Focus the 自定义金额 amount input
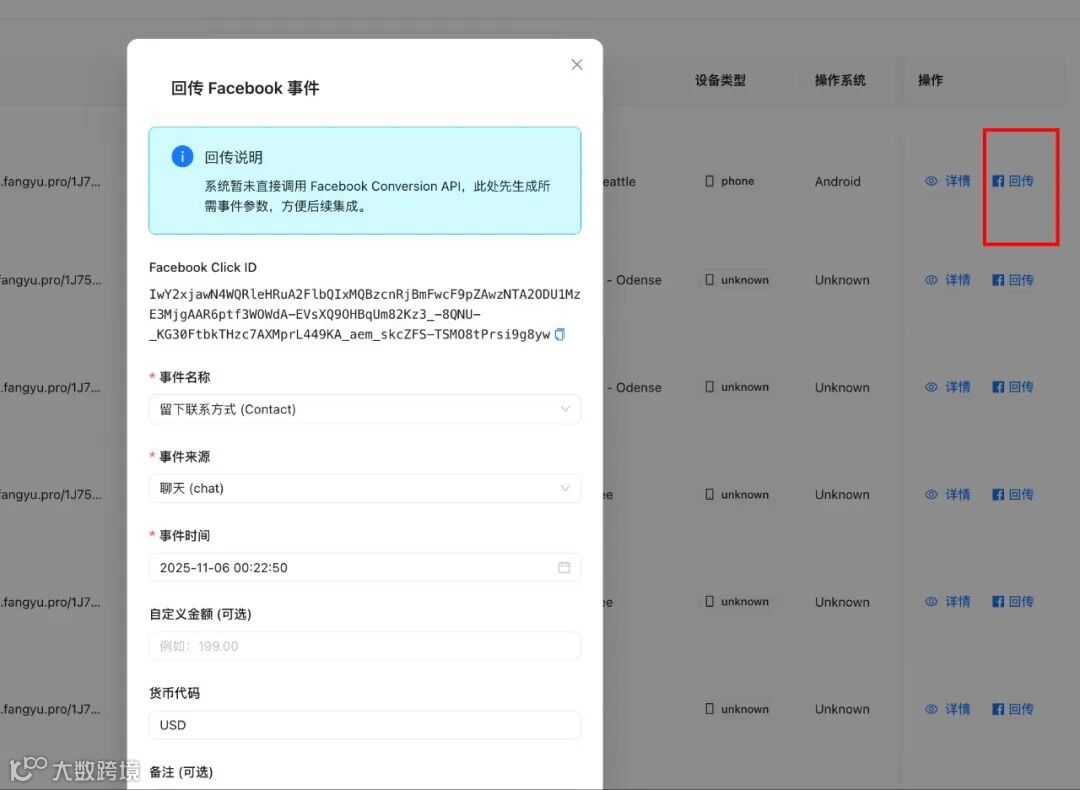 (364, 646)
